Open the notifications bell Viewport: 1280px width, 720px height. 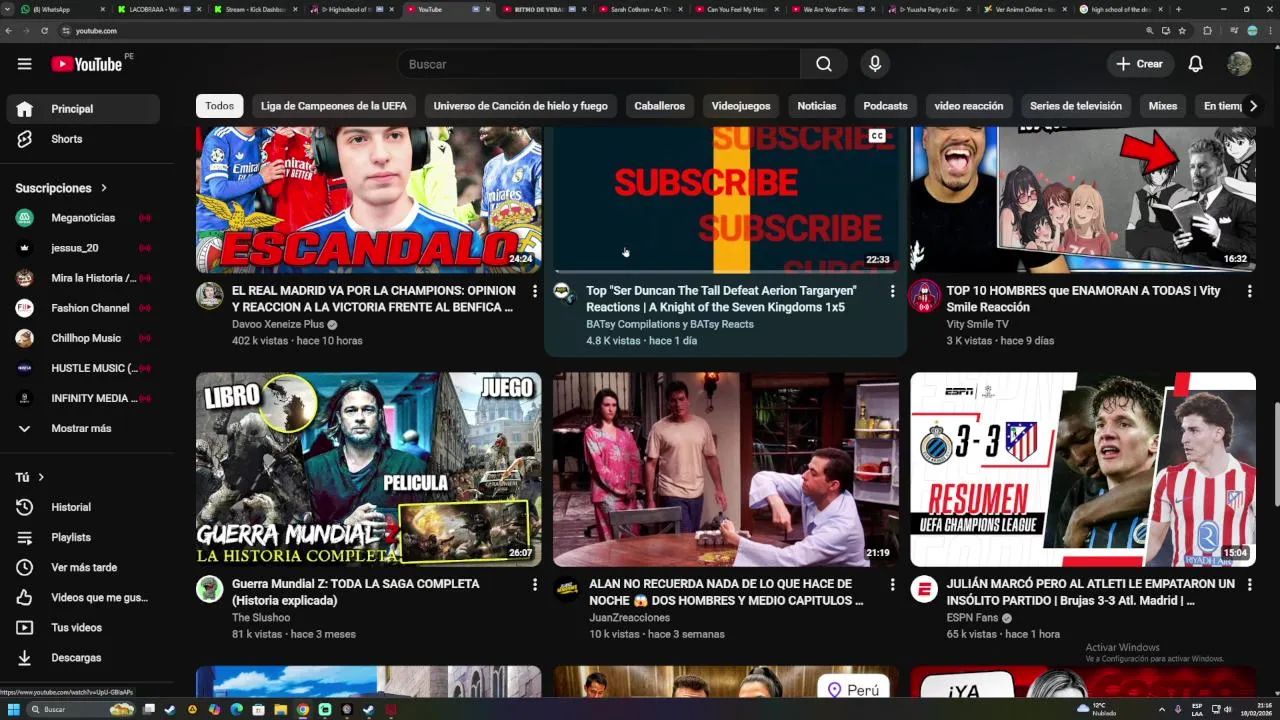[1195, 64]
